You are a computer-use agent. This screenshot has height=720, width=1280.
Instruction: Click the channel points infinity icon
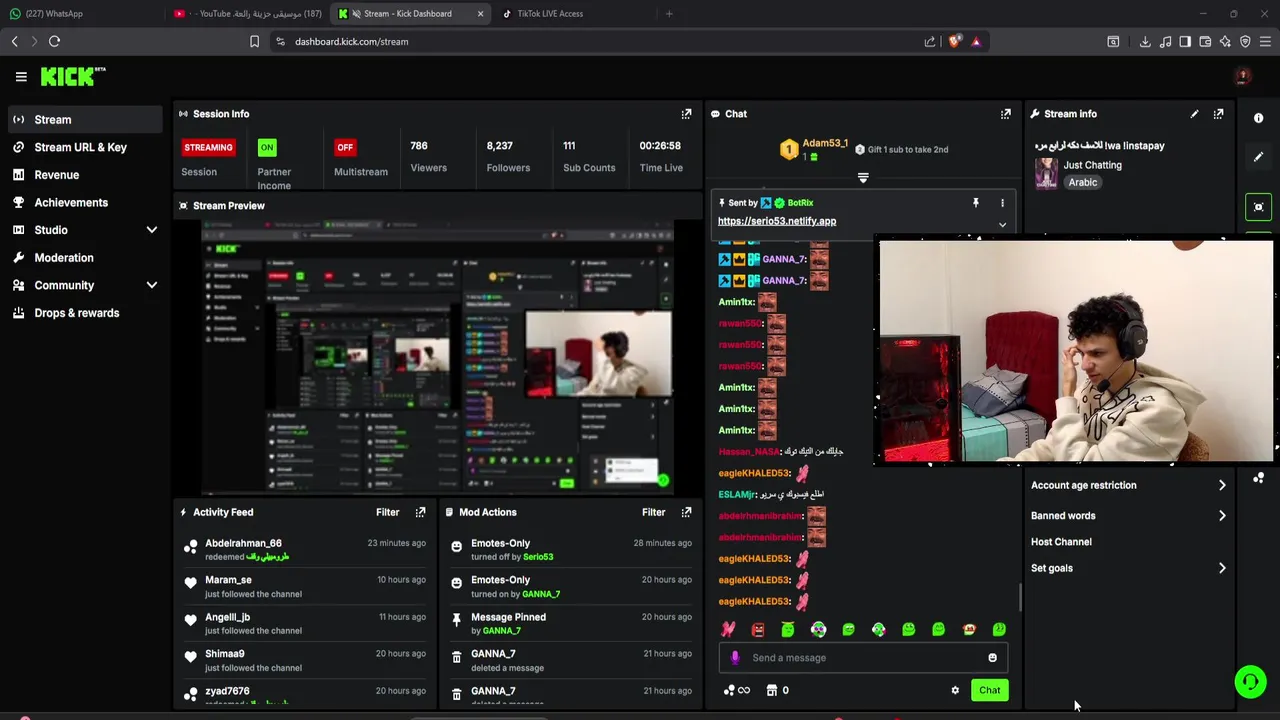click(x=737, y=690)
